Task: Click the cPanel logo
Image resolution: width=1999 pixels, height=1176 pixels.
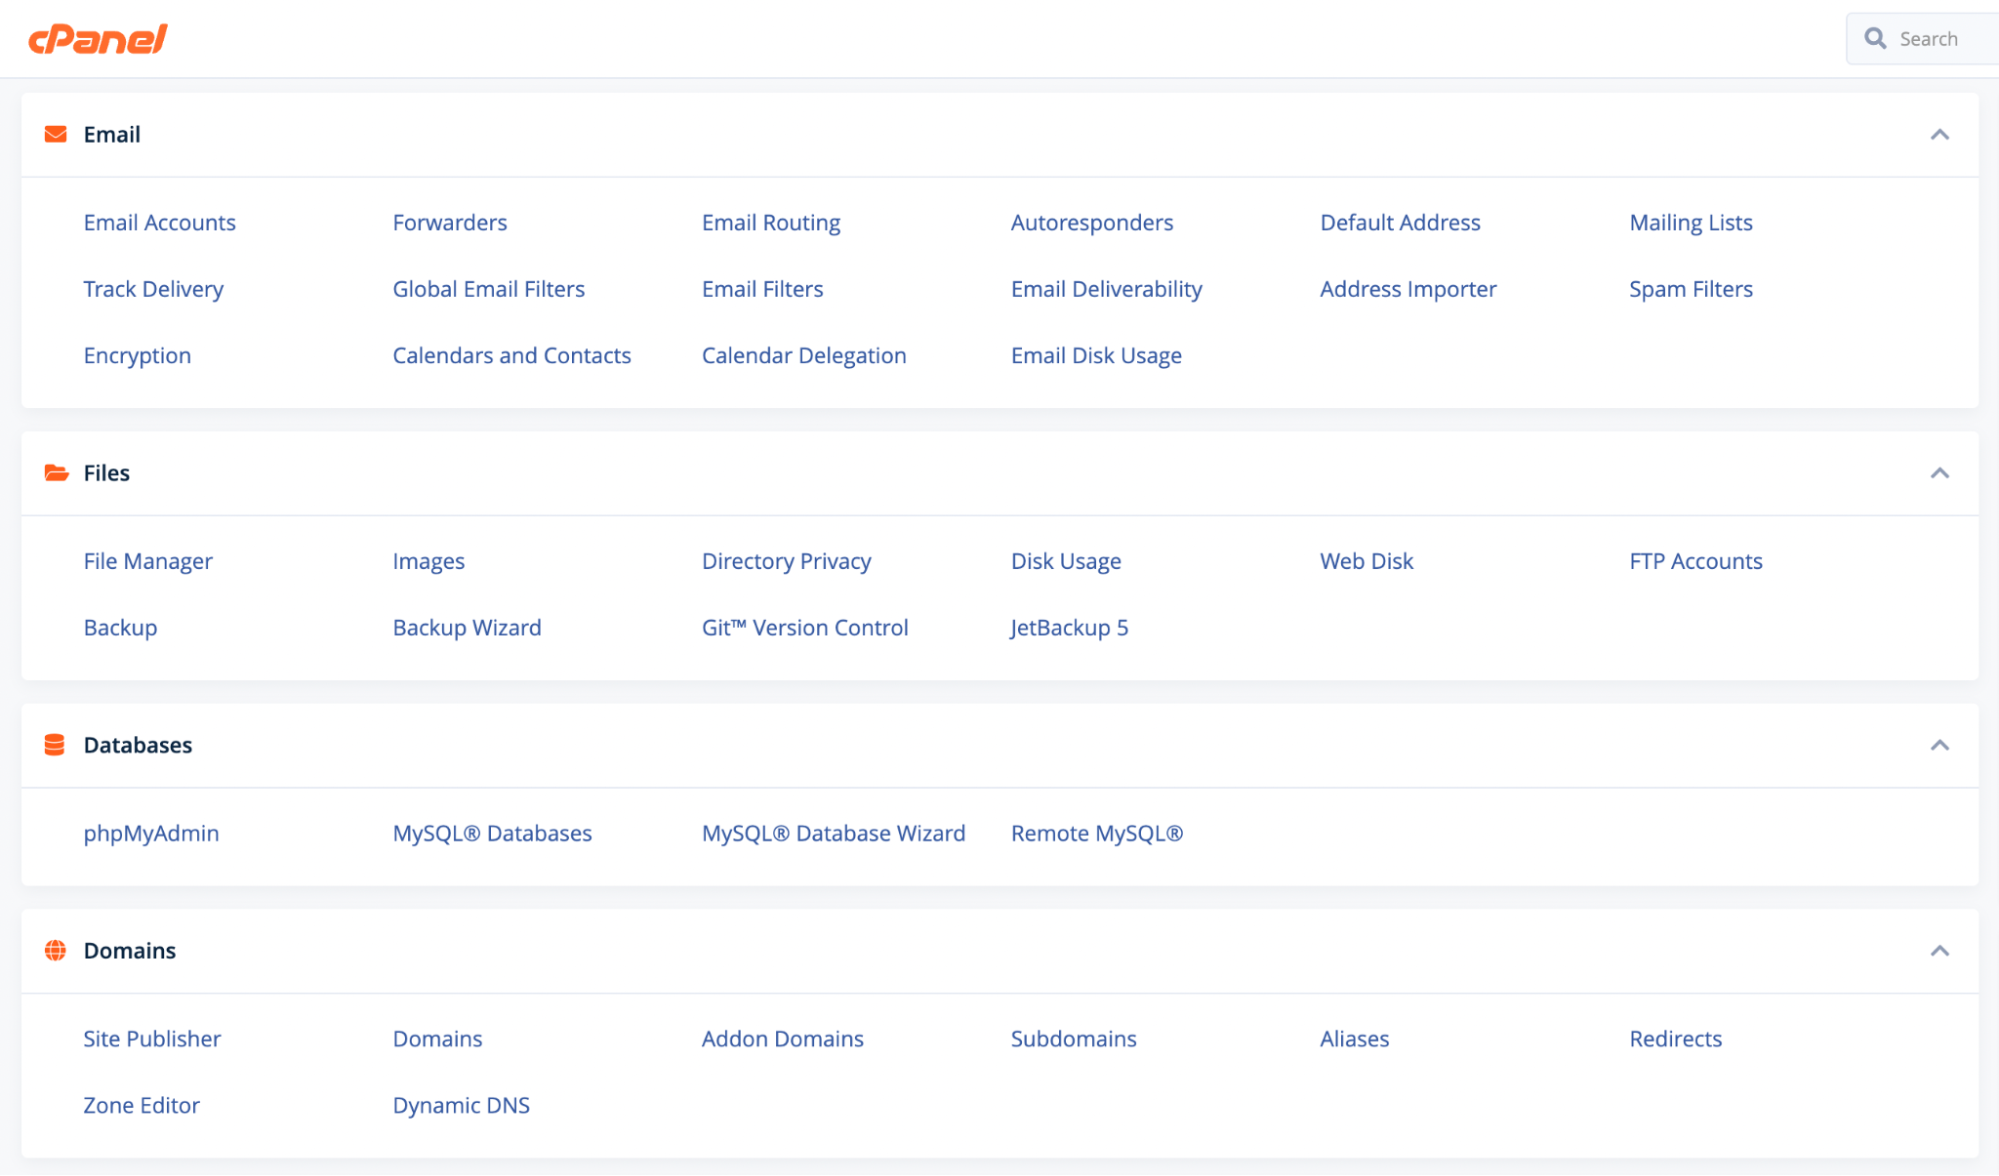Action: point(98,39)
